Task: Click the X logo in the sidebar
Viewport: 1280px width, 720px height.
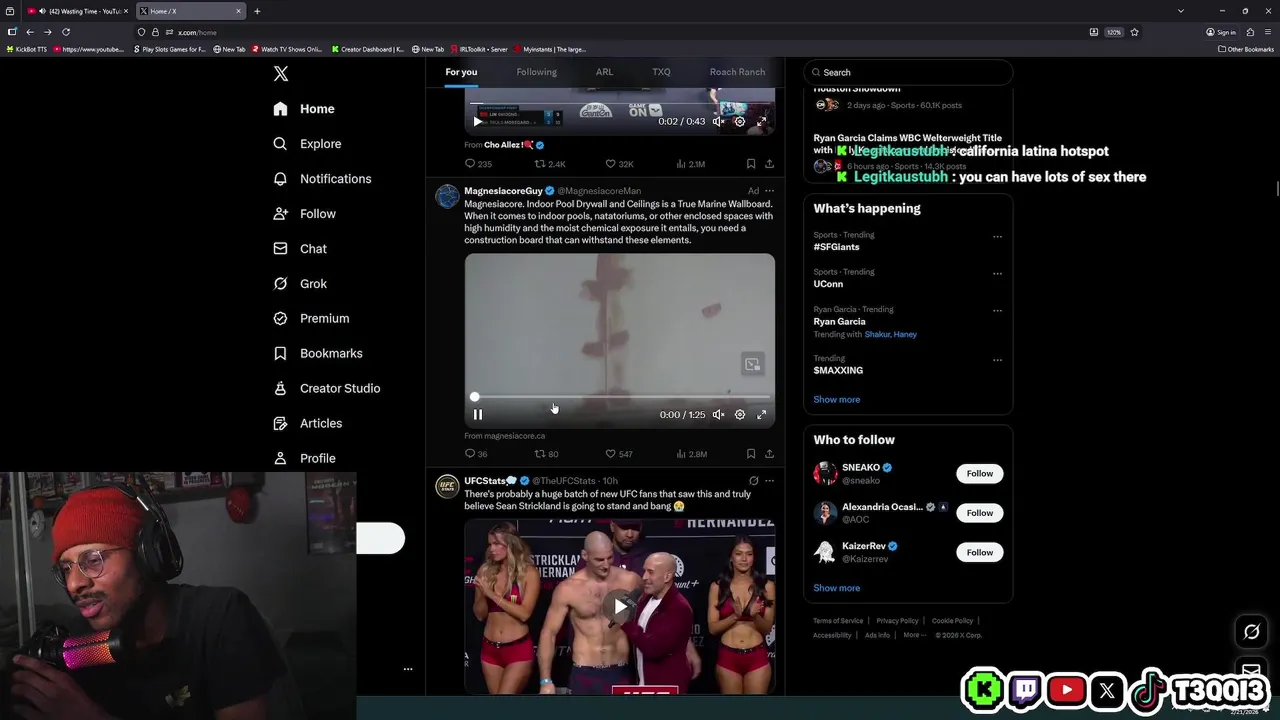Action: pos(281,74)
